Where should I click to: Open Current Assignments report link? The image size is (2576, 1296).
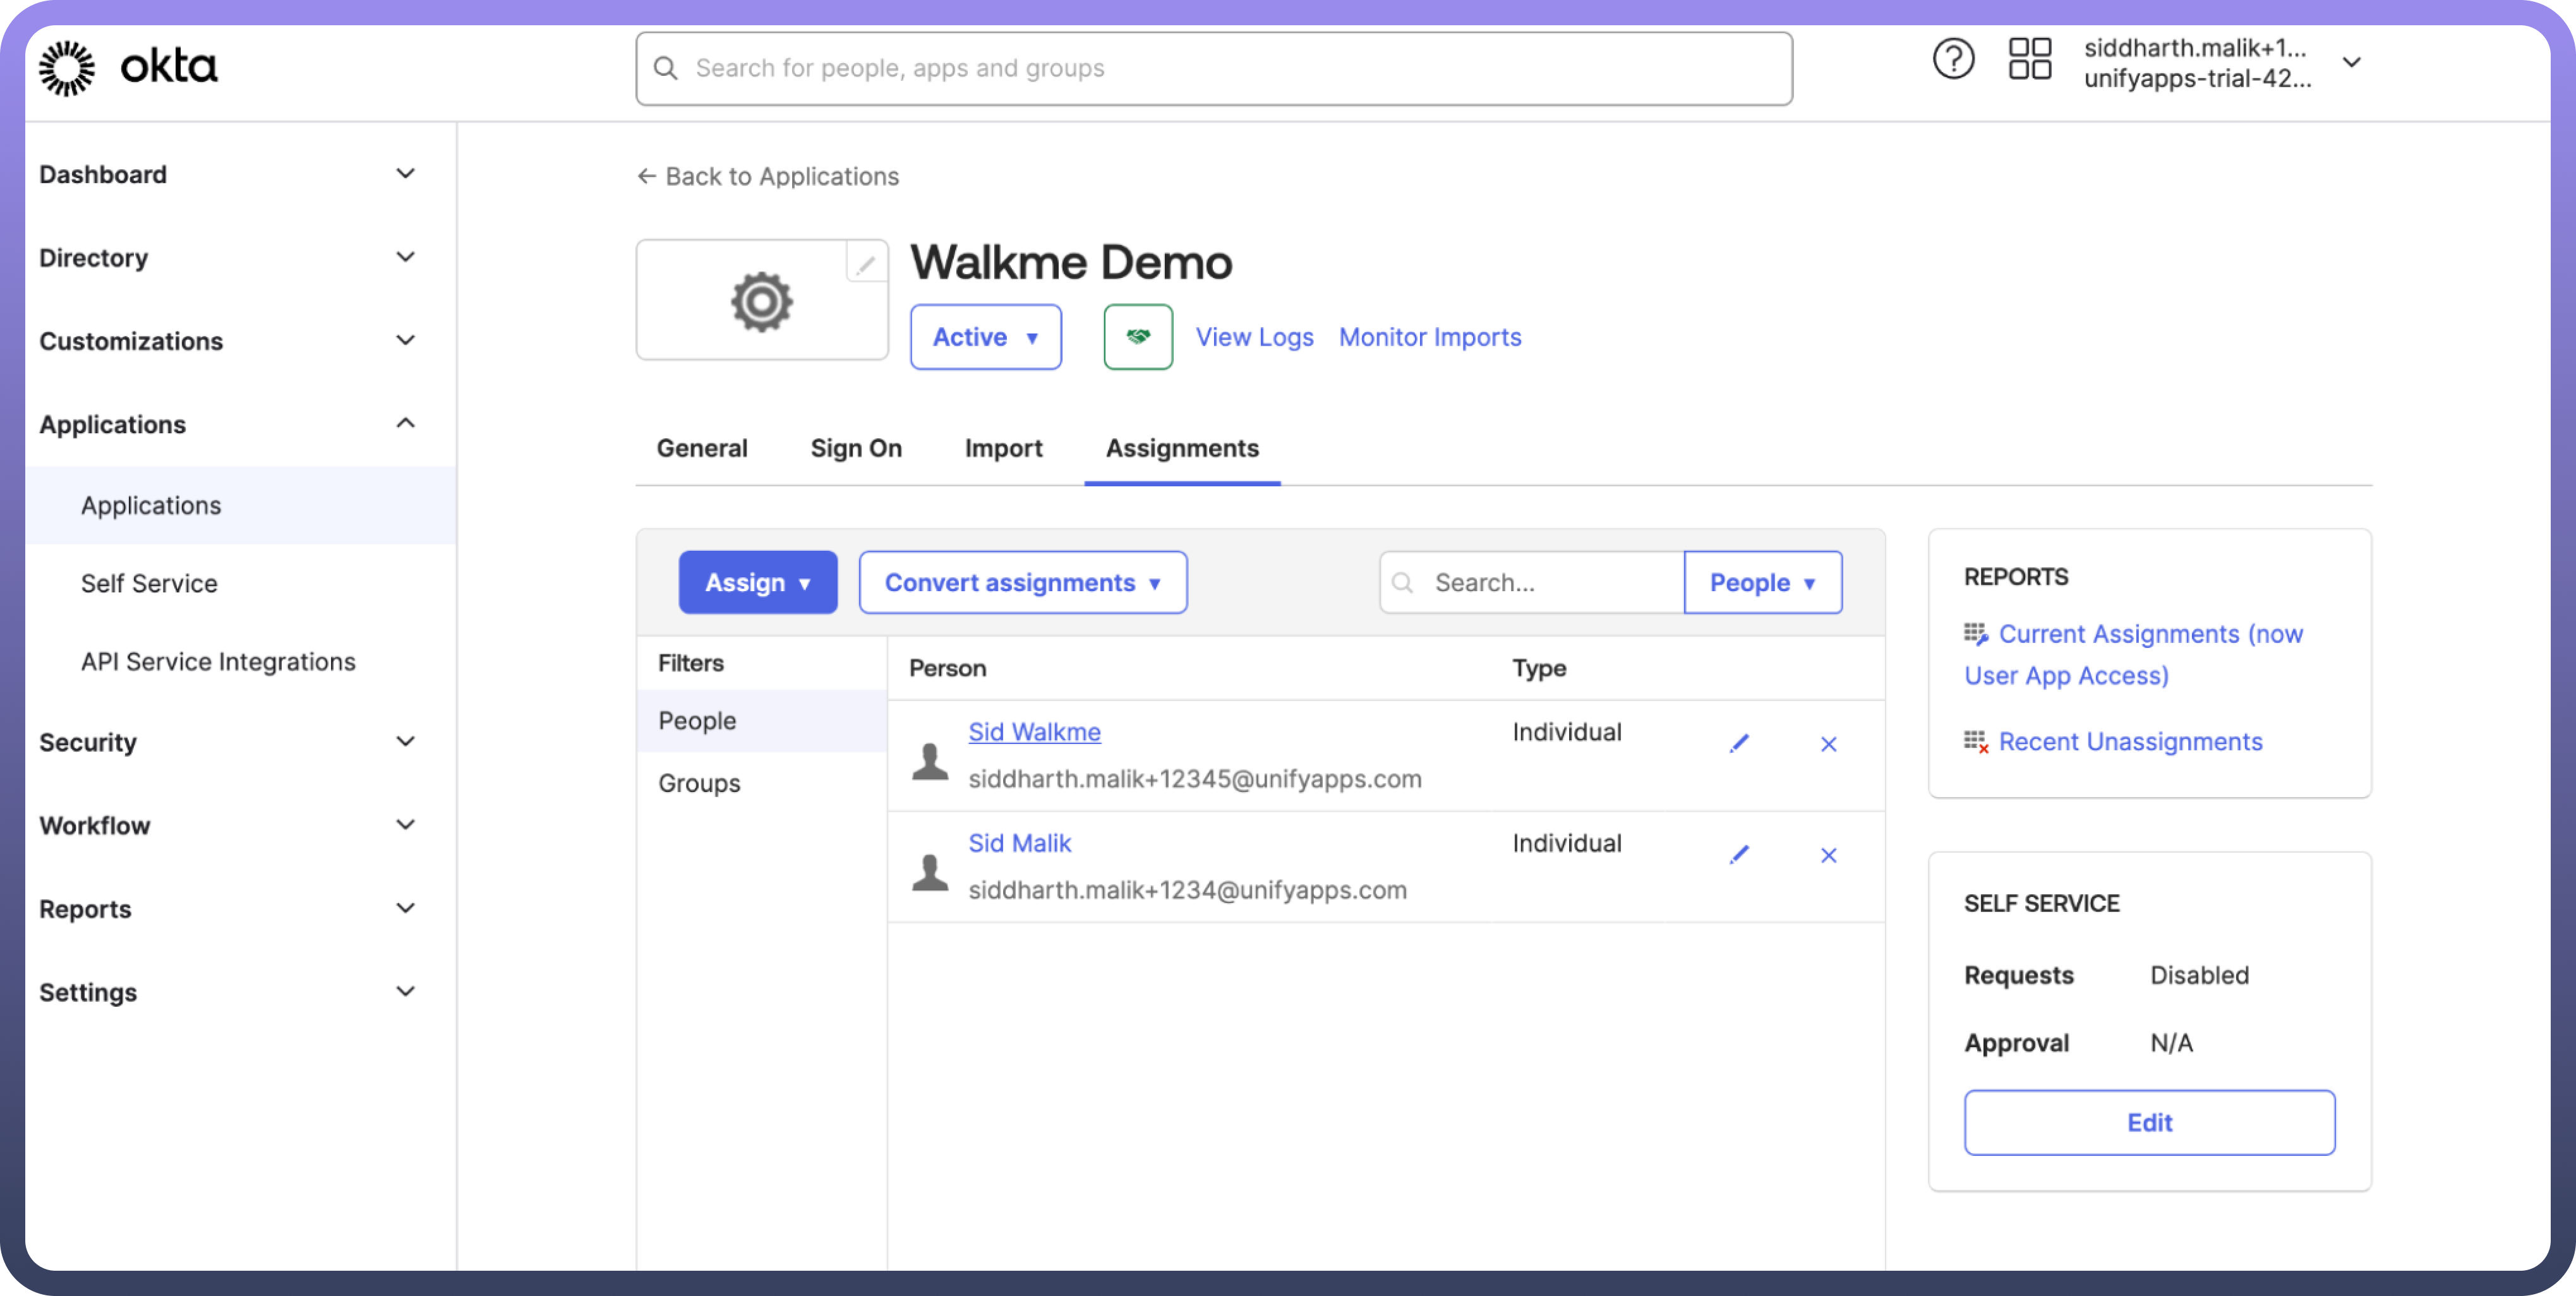(2135, 654)
